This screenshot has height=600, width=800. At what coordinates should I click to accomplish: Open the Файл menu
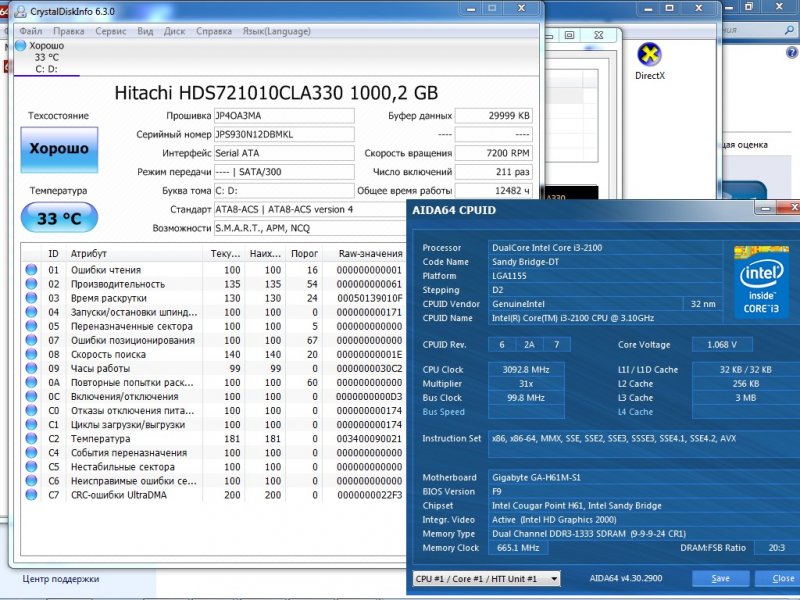click(x=30, y=31)
